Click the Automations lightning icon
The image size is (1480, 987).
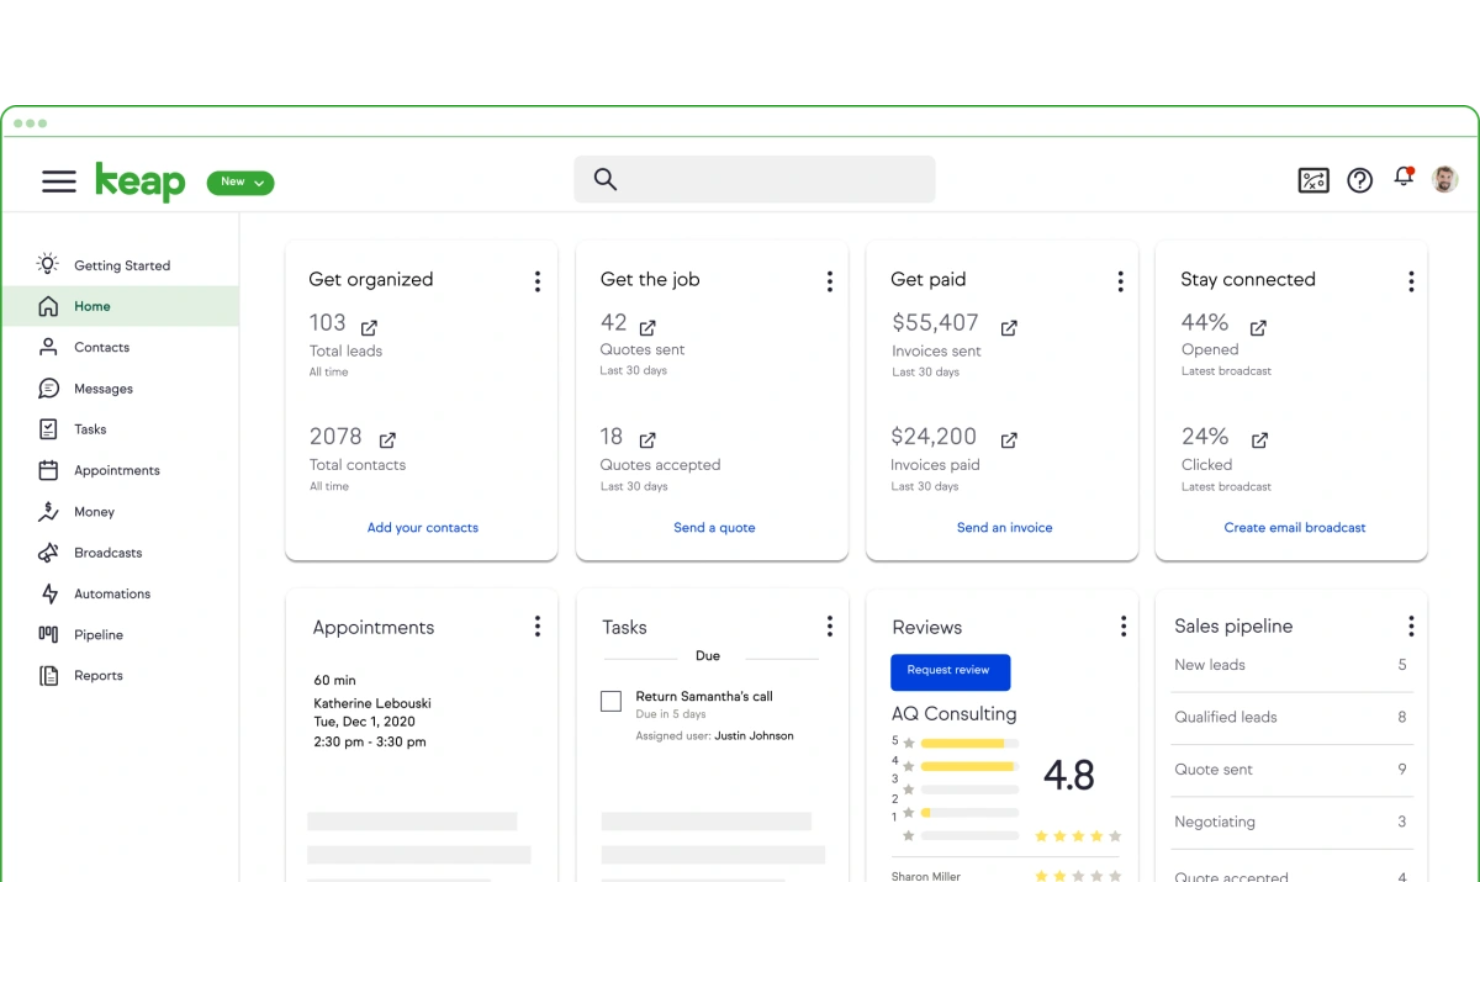tap(48, 593)
